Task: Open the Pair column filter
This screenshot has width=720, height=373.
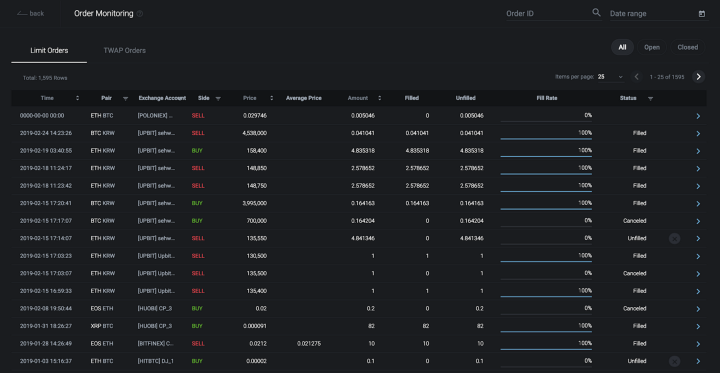Action: click(x=125, y=98)
